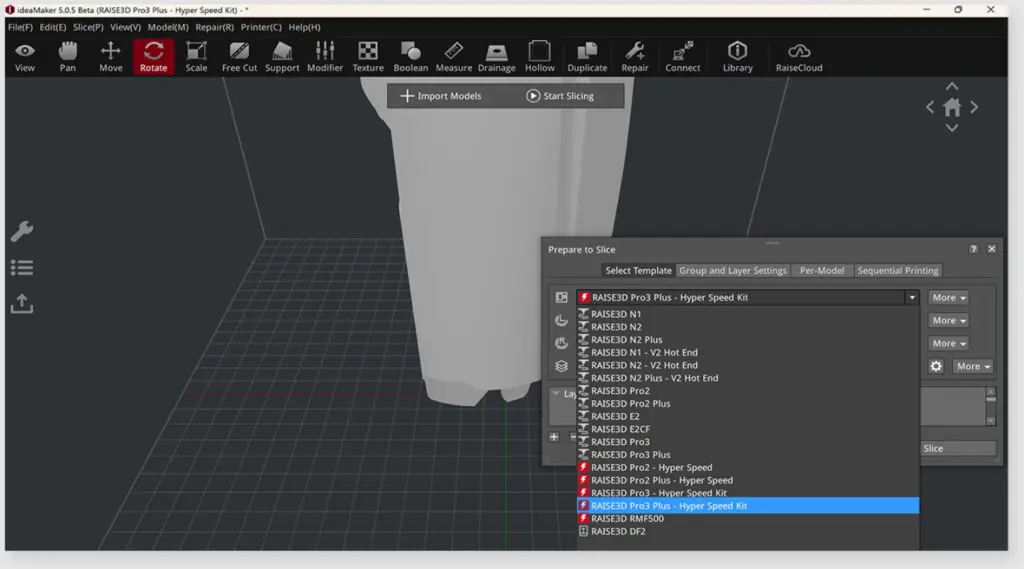Image resolution: width=1024 pixels, height=569 pixels.
Task: Select RAISE3D RMF500 printer
Action: 748,518
